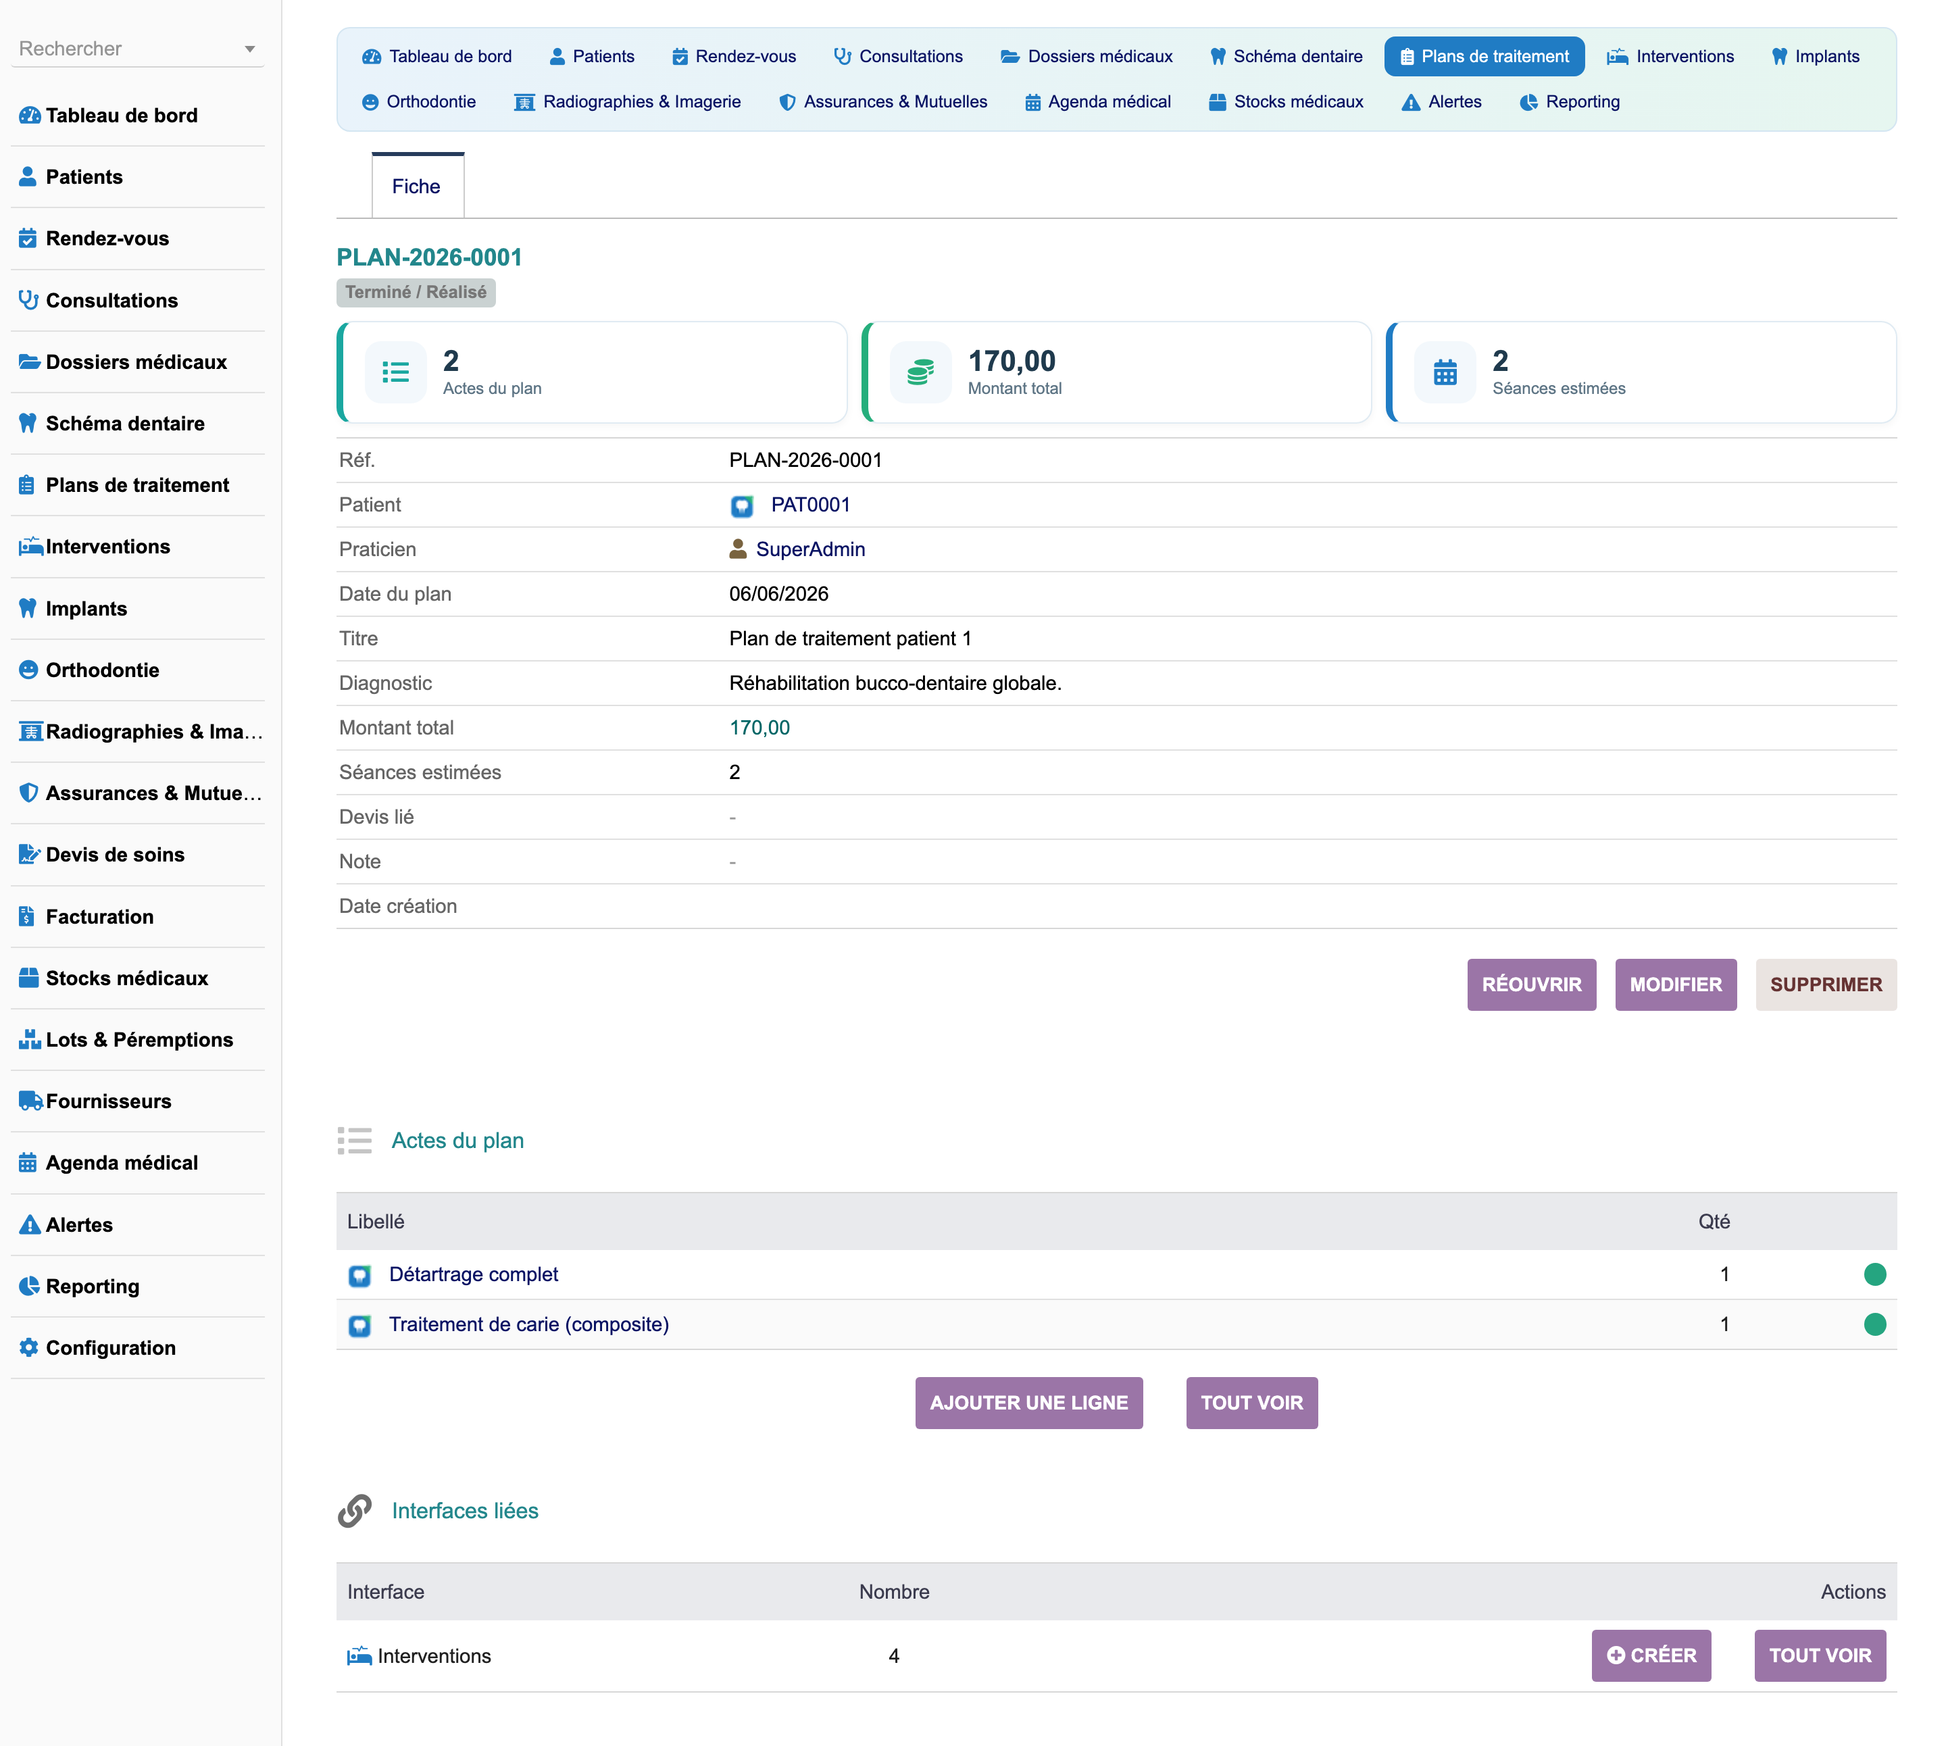This screenshot has width=1946, height=1746.
Task: Click Facturation invoice icon in sidebar
Action: click(27, 917)
